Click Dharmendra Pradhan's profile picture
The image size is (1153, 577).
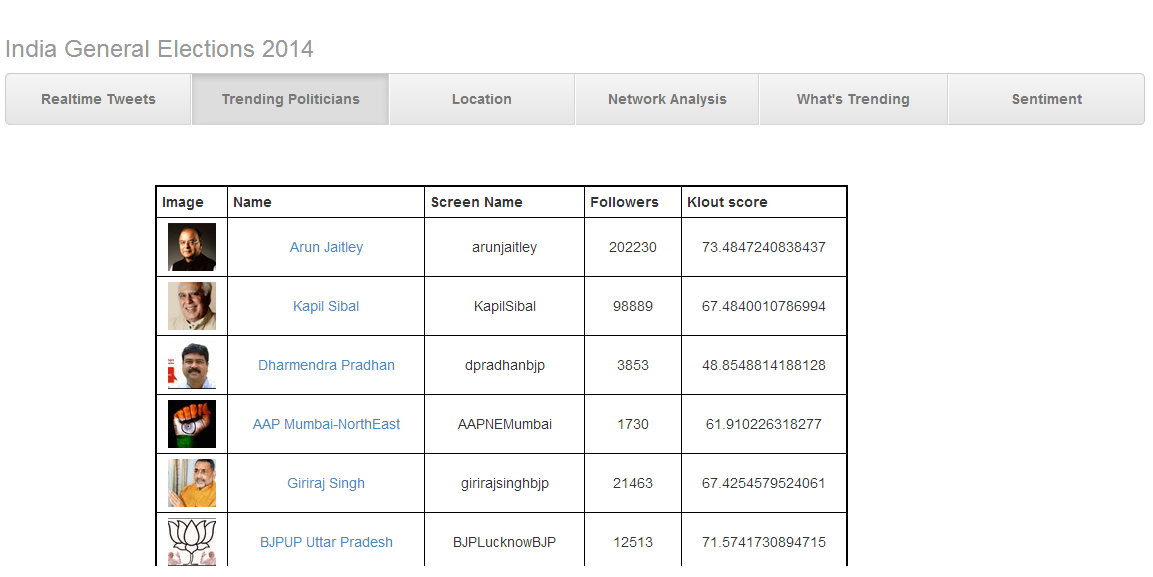[192, 365]
